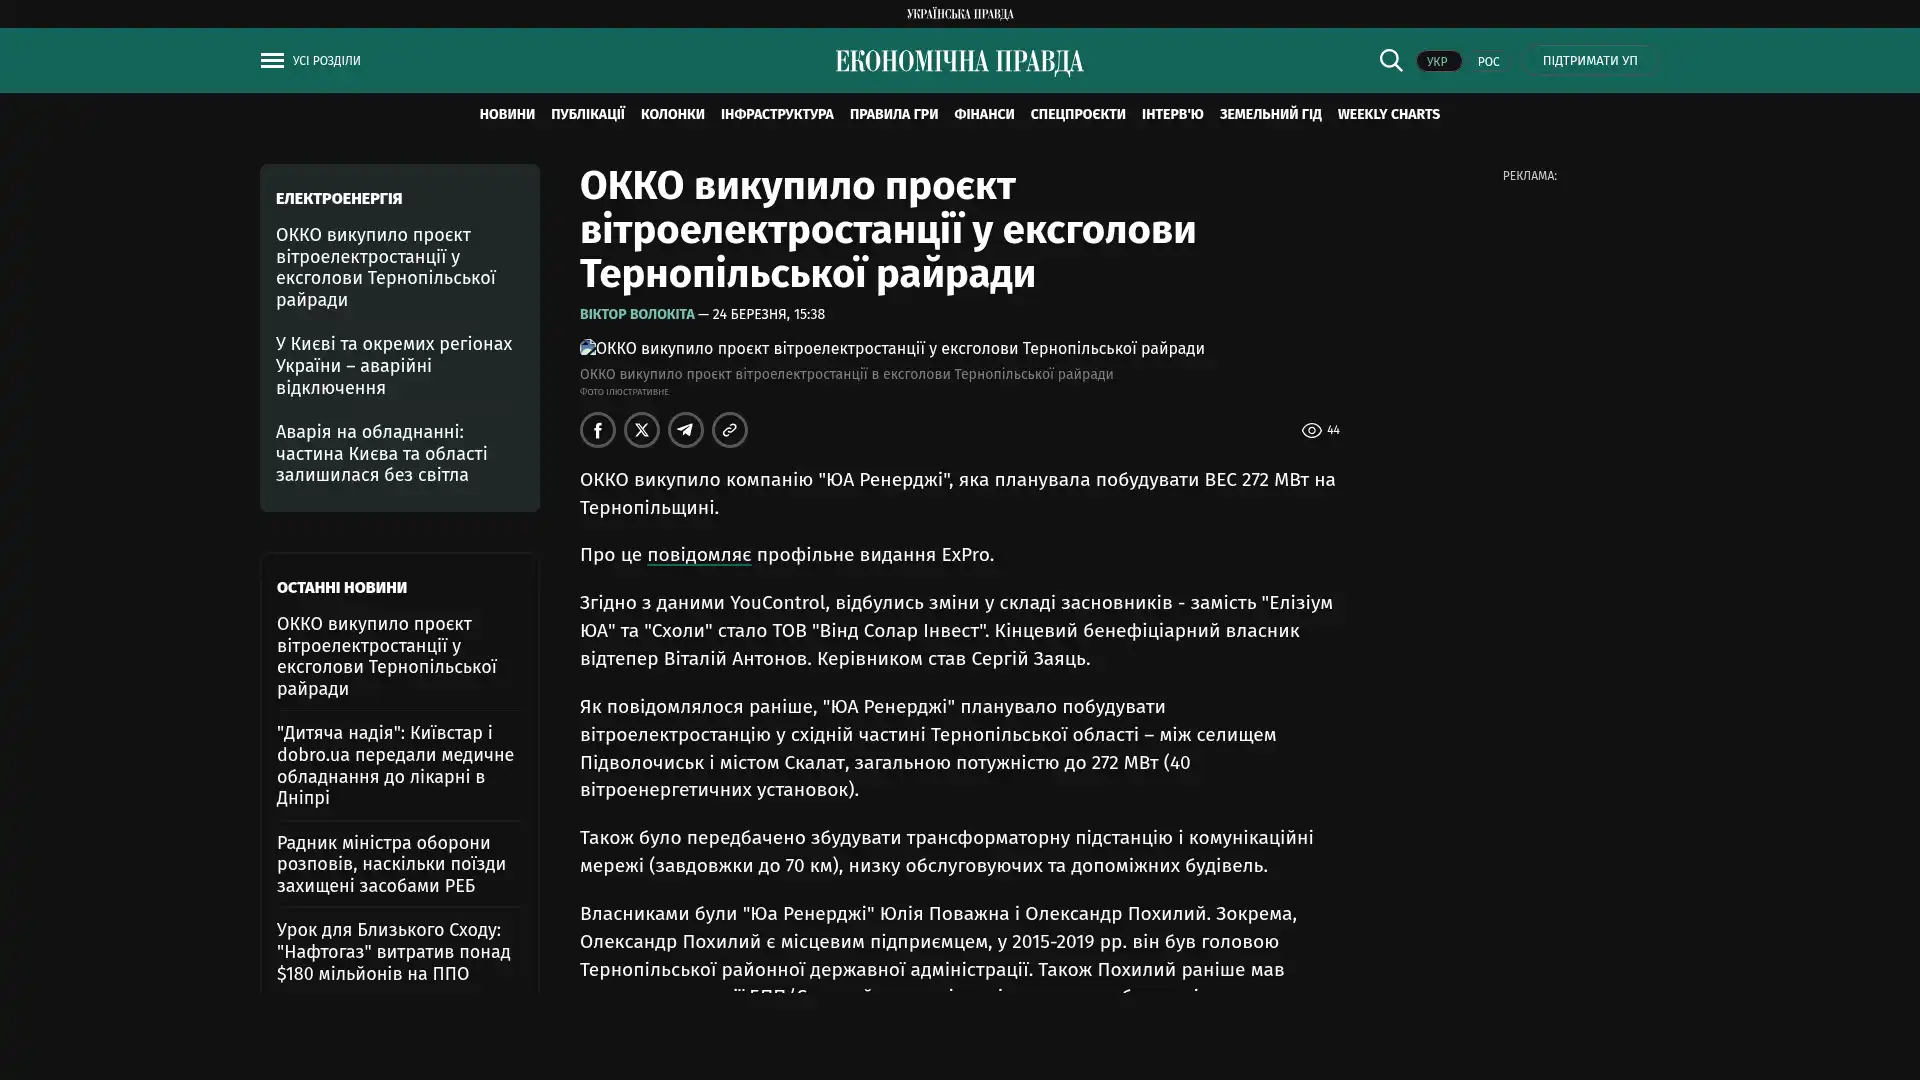Go to НОВИНИ section
The image size is (1920, 1080).
click(x=507, y=114)
